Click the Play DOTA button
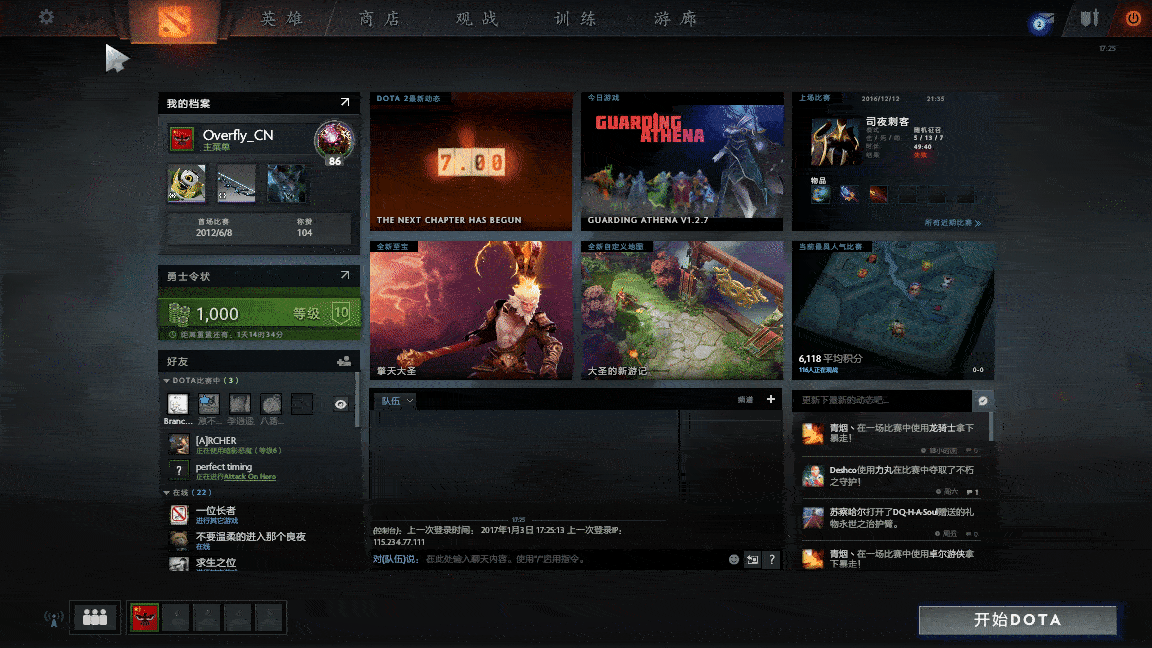The image size is (1152, 648). click(1018, 620)
